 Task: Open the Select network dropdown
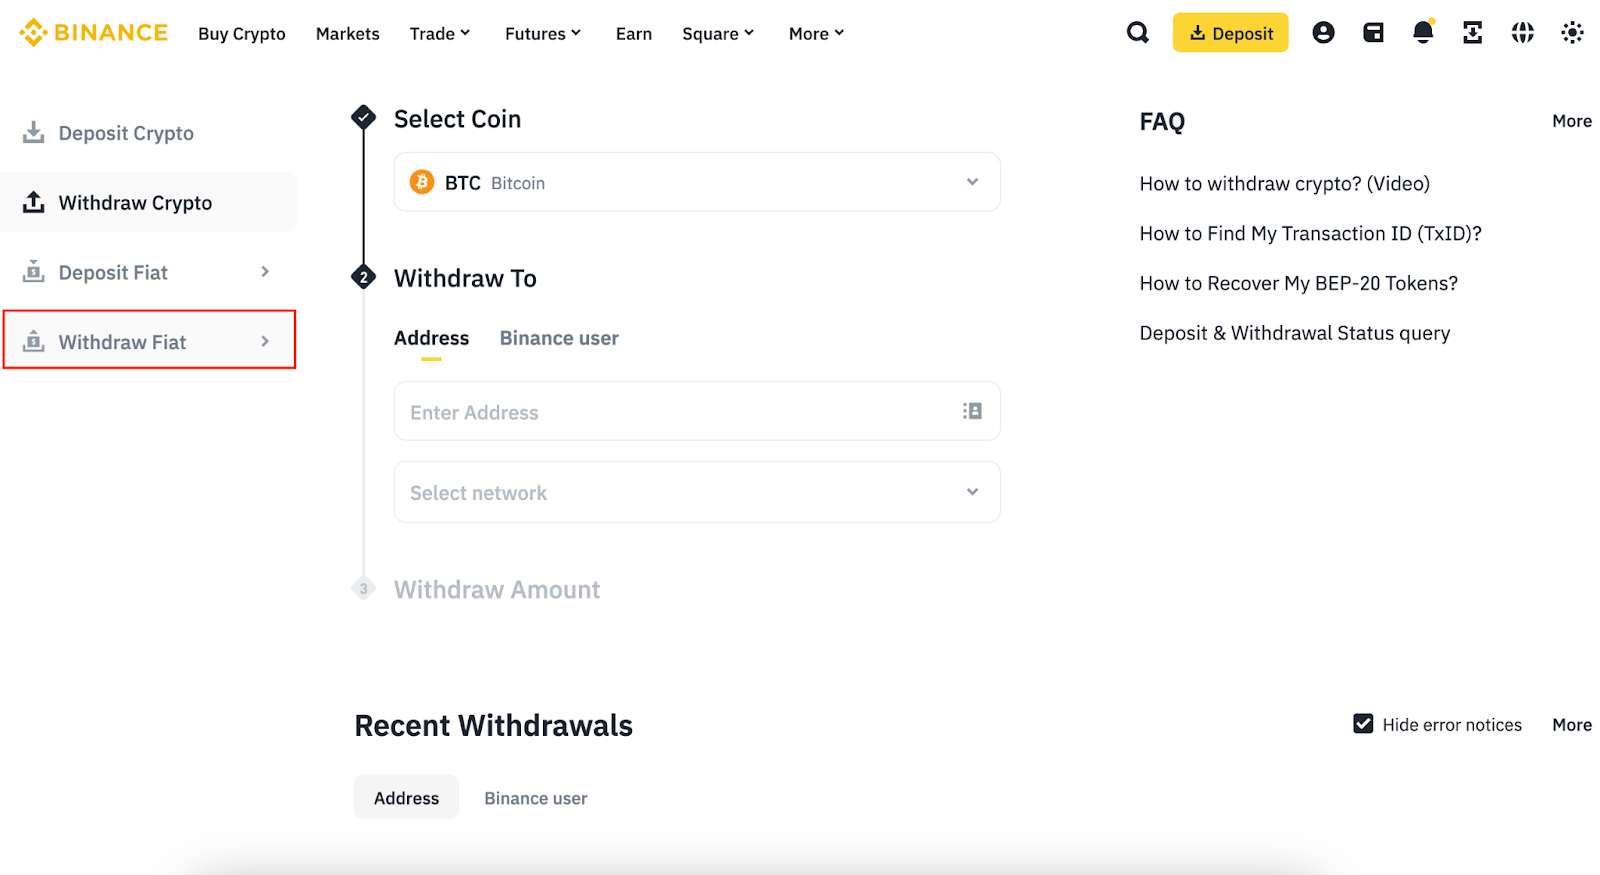pyautogui.click(x=697, y=492)
